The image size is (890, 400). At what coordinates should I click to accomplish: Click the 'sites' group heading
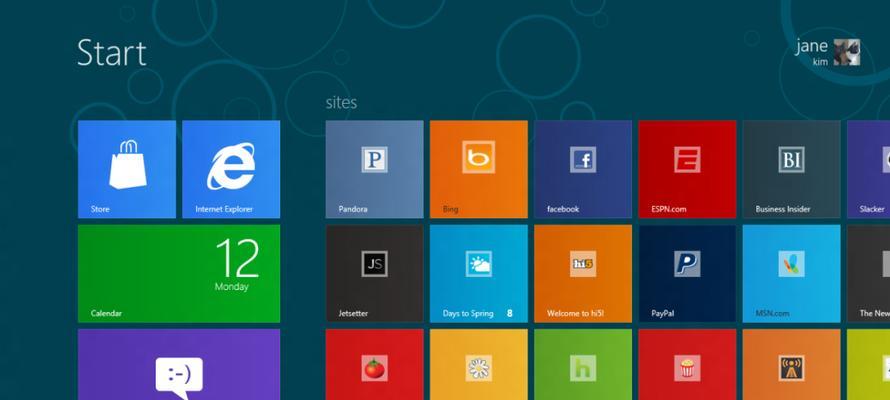341,103
